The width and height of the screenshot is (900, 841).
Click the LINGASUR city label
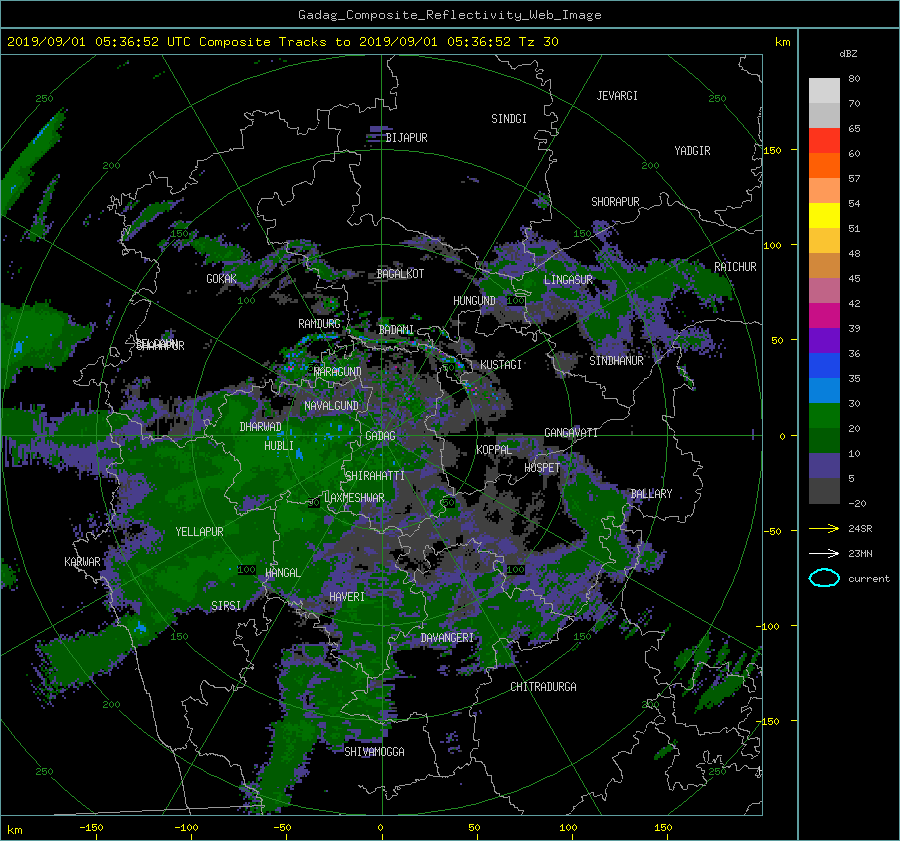click(568, 280)
